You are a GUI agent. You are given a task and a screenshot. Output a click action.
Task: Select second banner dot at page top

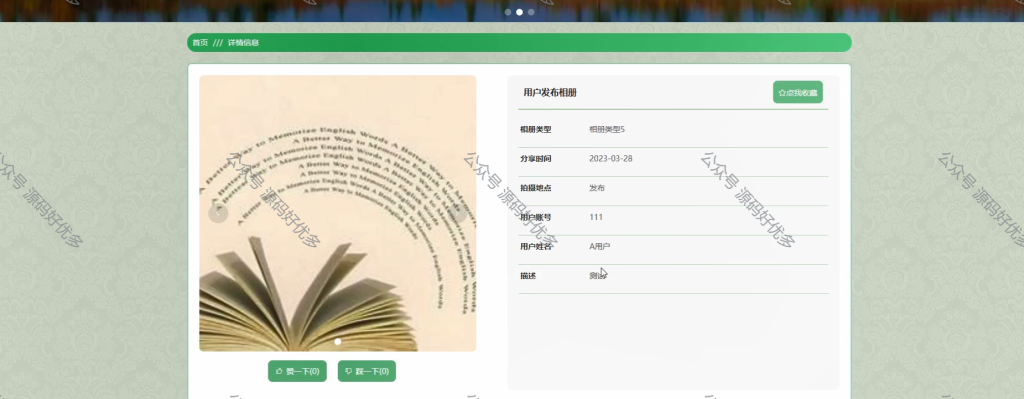click(519, 12)
